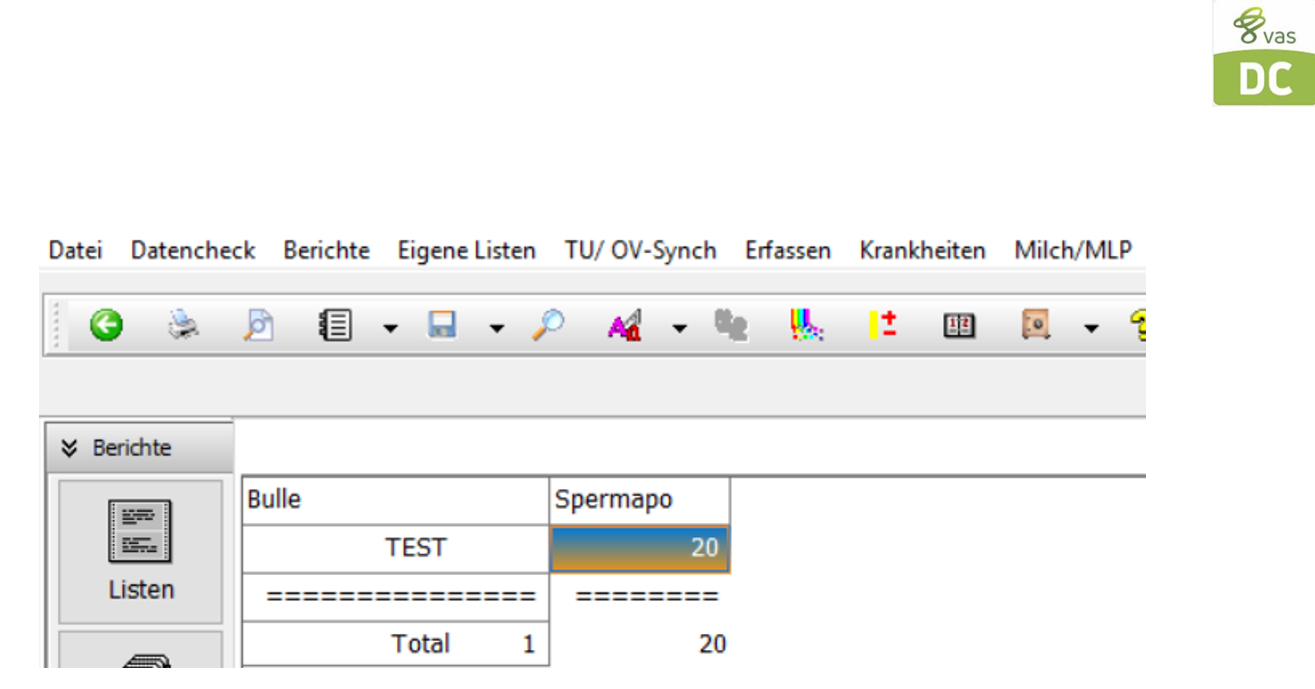Click the font formatting 'A' icon
Image resolution: width=1315 pixels, height=689 pixels.
(x=624, y=325)
